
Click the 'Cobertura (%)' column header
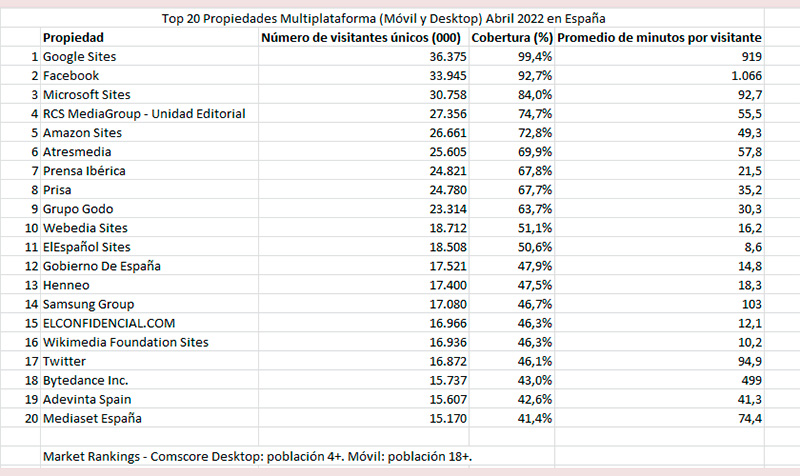[x=512, y=38]
